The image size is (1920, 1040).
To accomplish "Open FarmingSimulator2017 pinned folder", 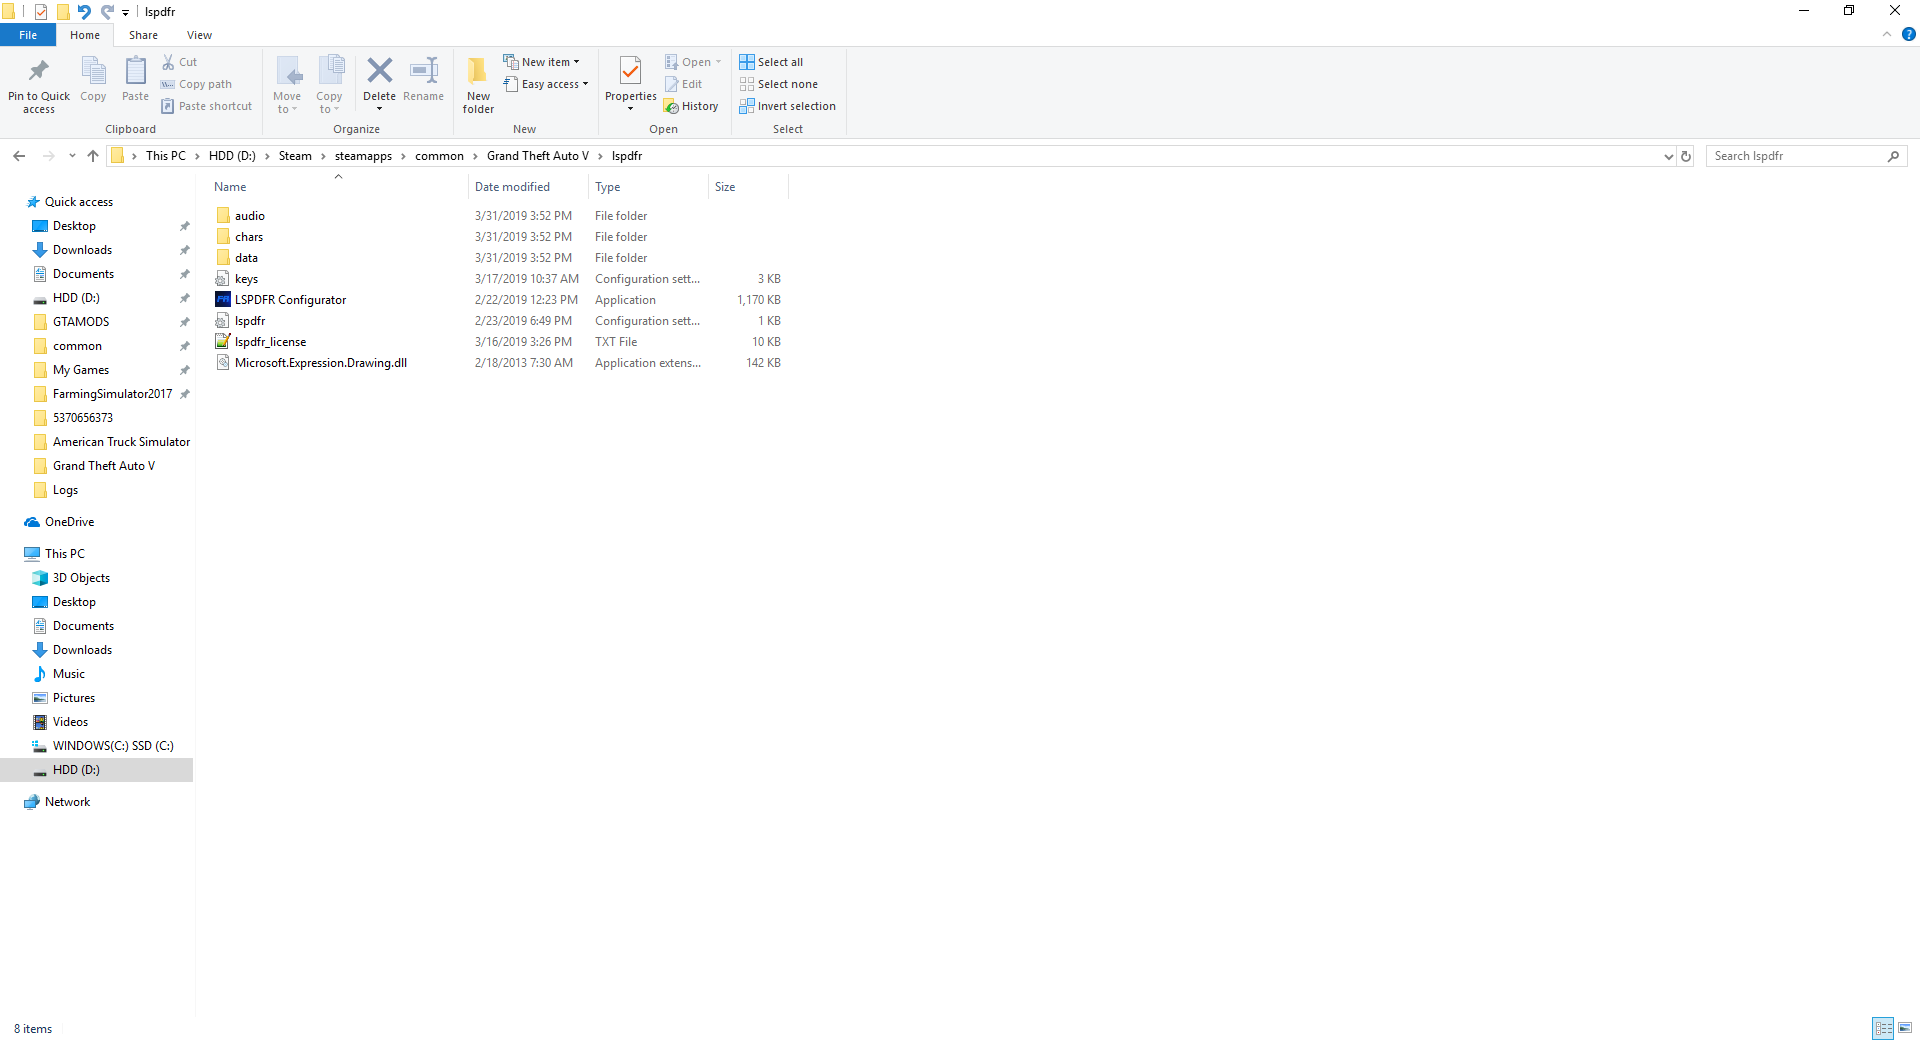I will 112,394.
